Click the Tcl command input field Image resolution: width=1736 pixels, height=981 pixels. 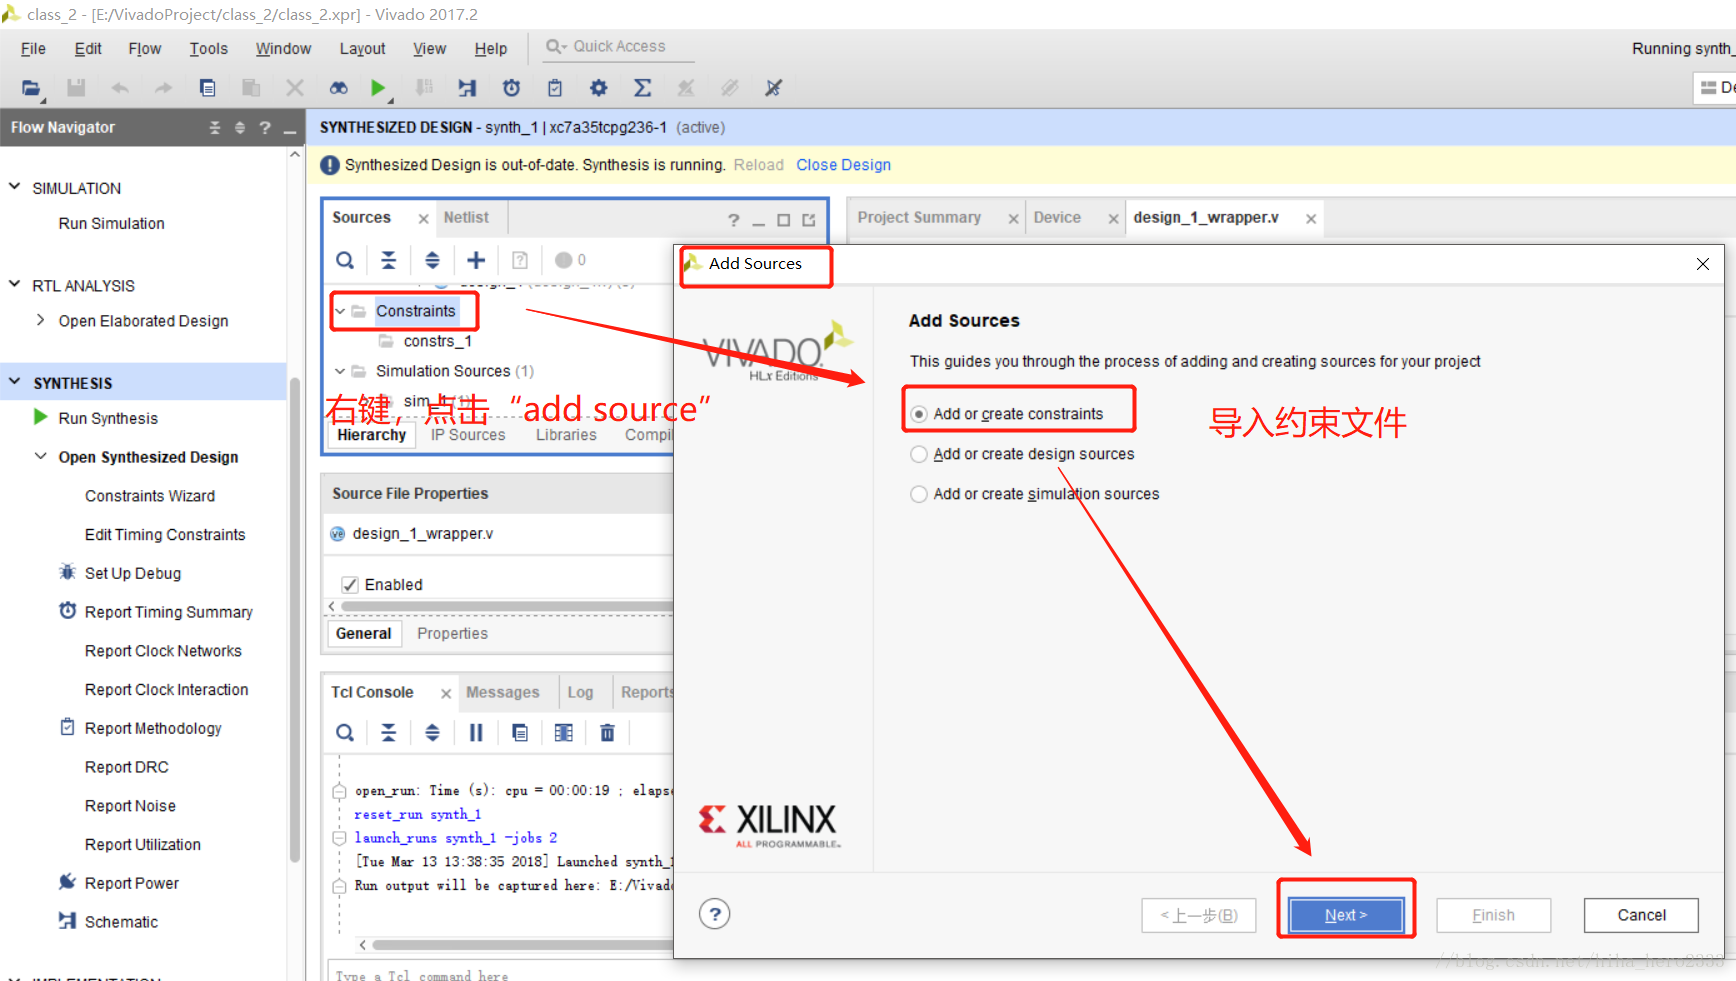click(500, 973)
